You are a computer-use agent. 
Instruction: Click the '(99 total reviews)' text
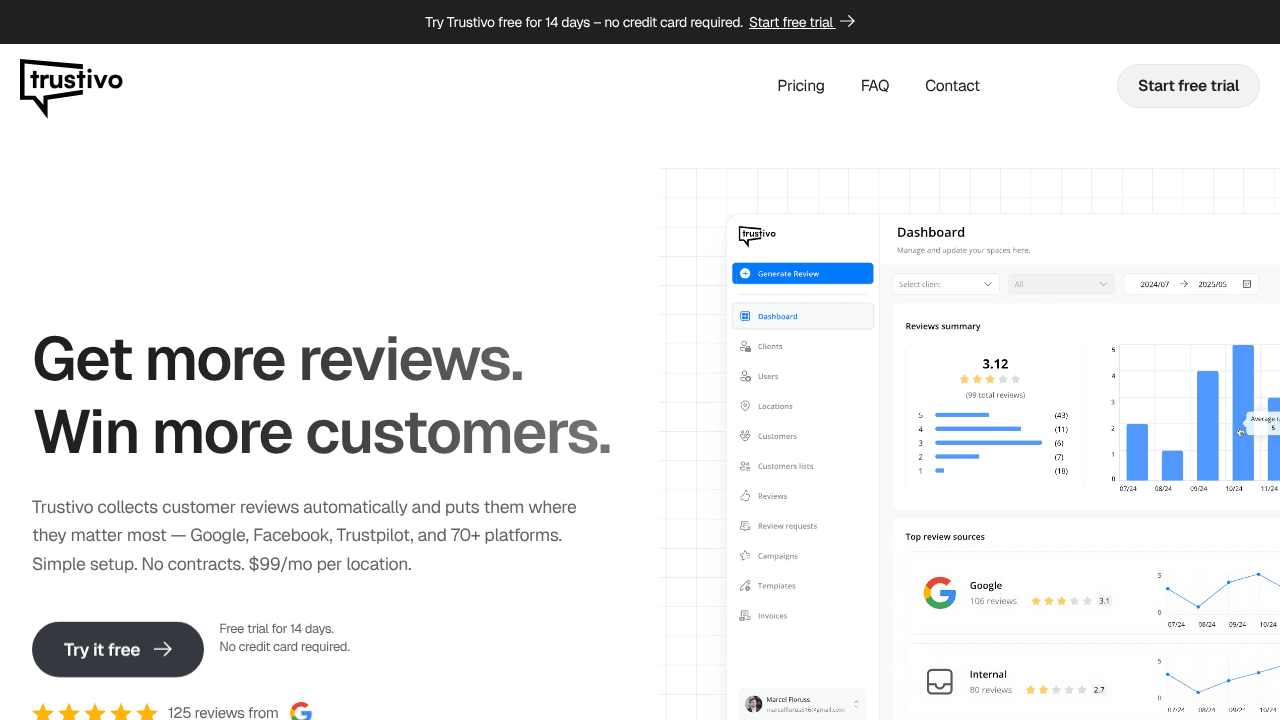(x=995, y=395)
